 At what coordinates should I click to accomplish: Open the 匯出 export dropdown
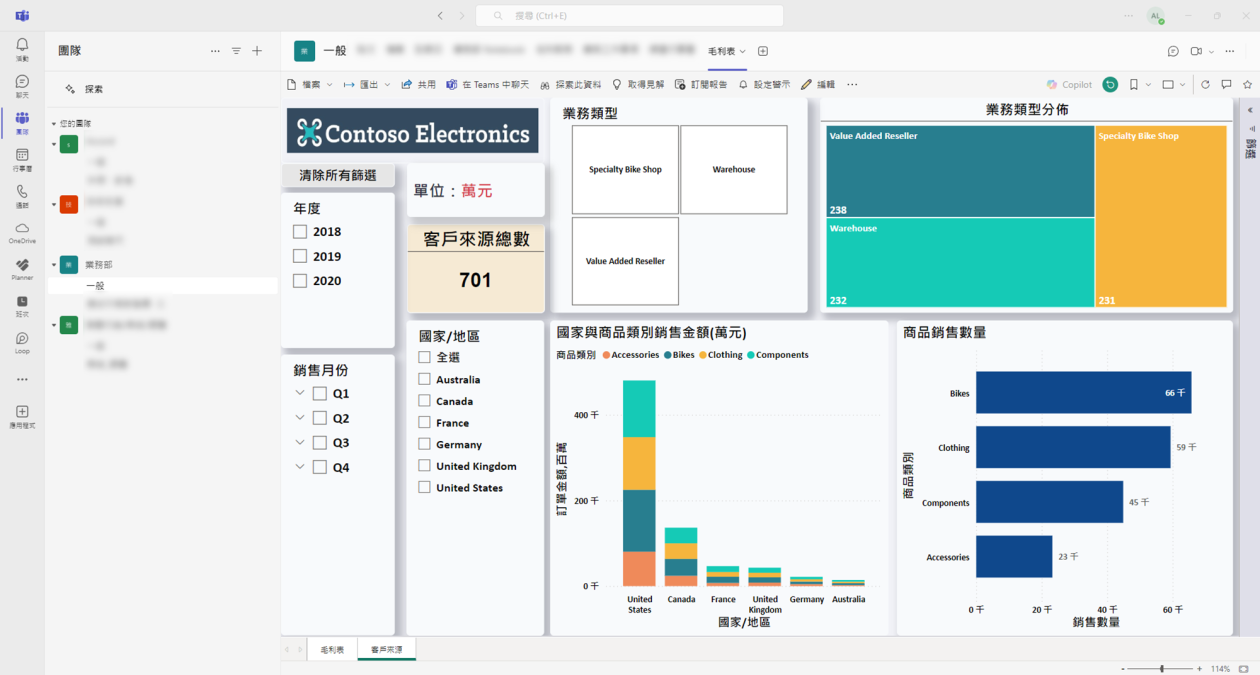click(367, 85)
